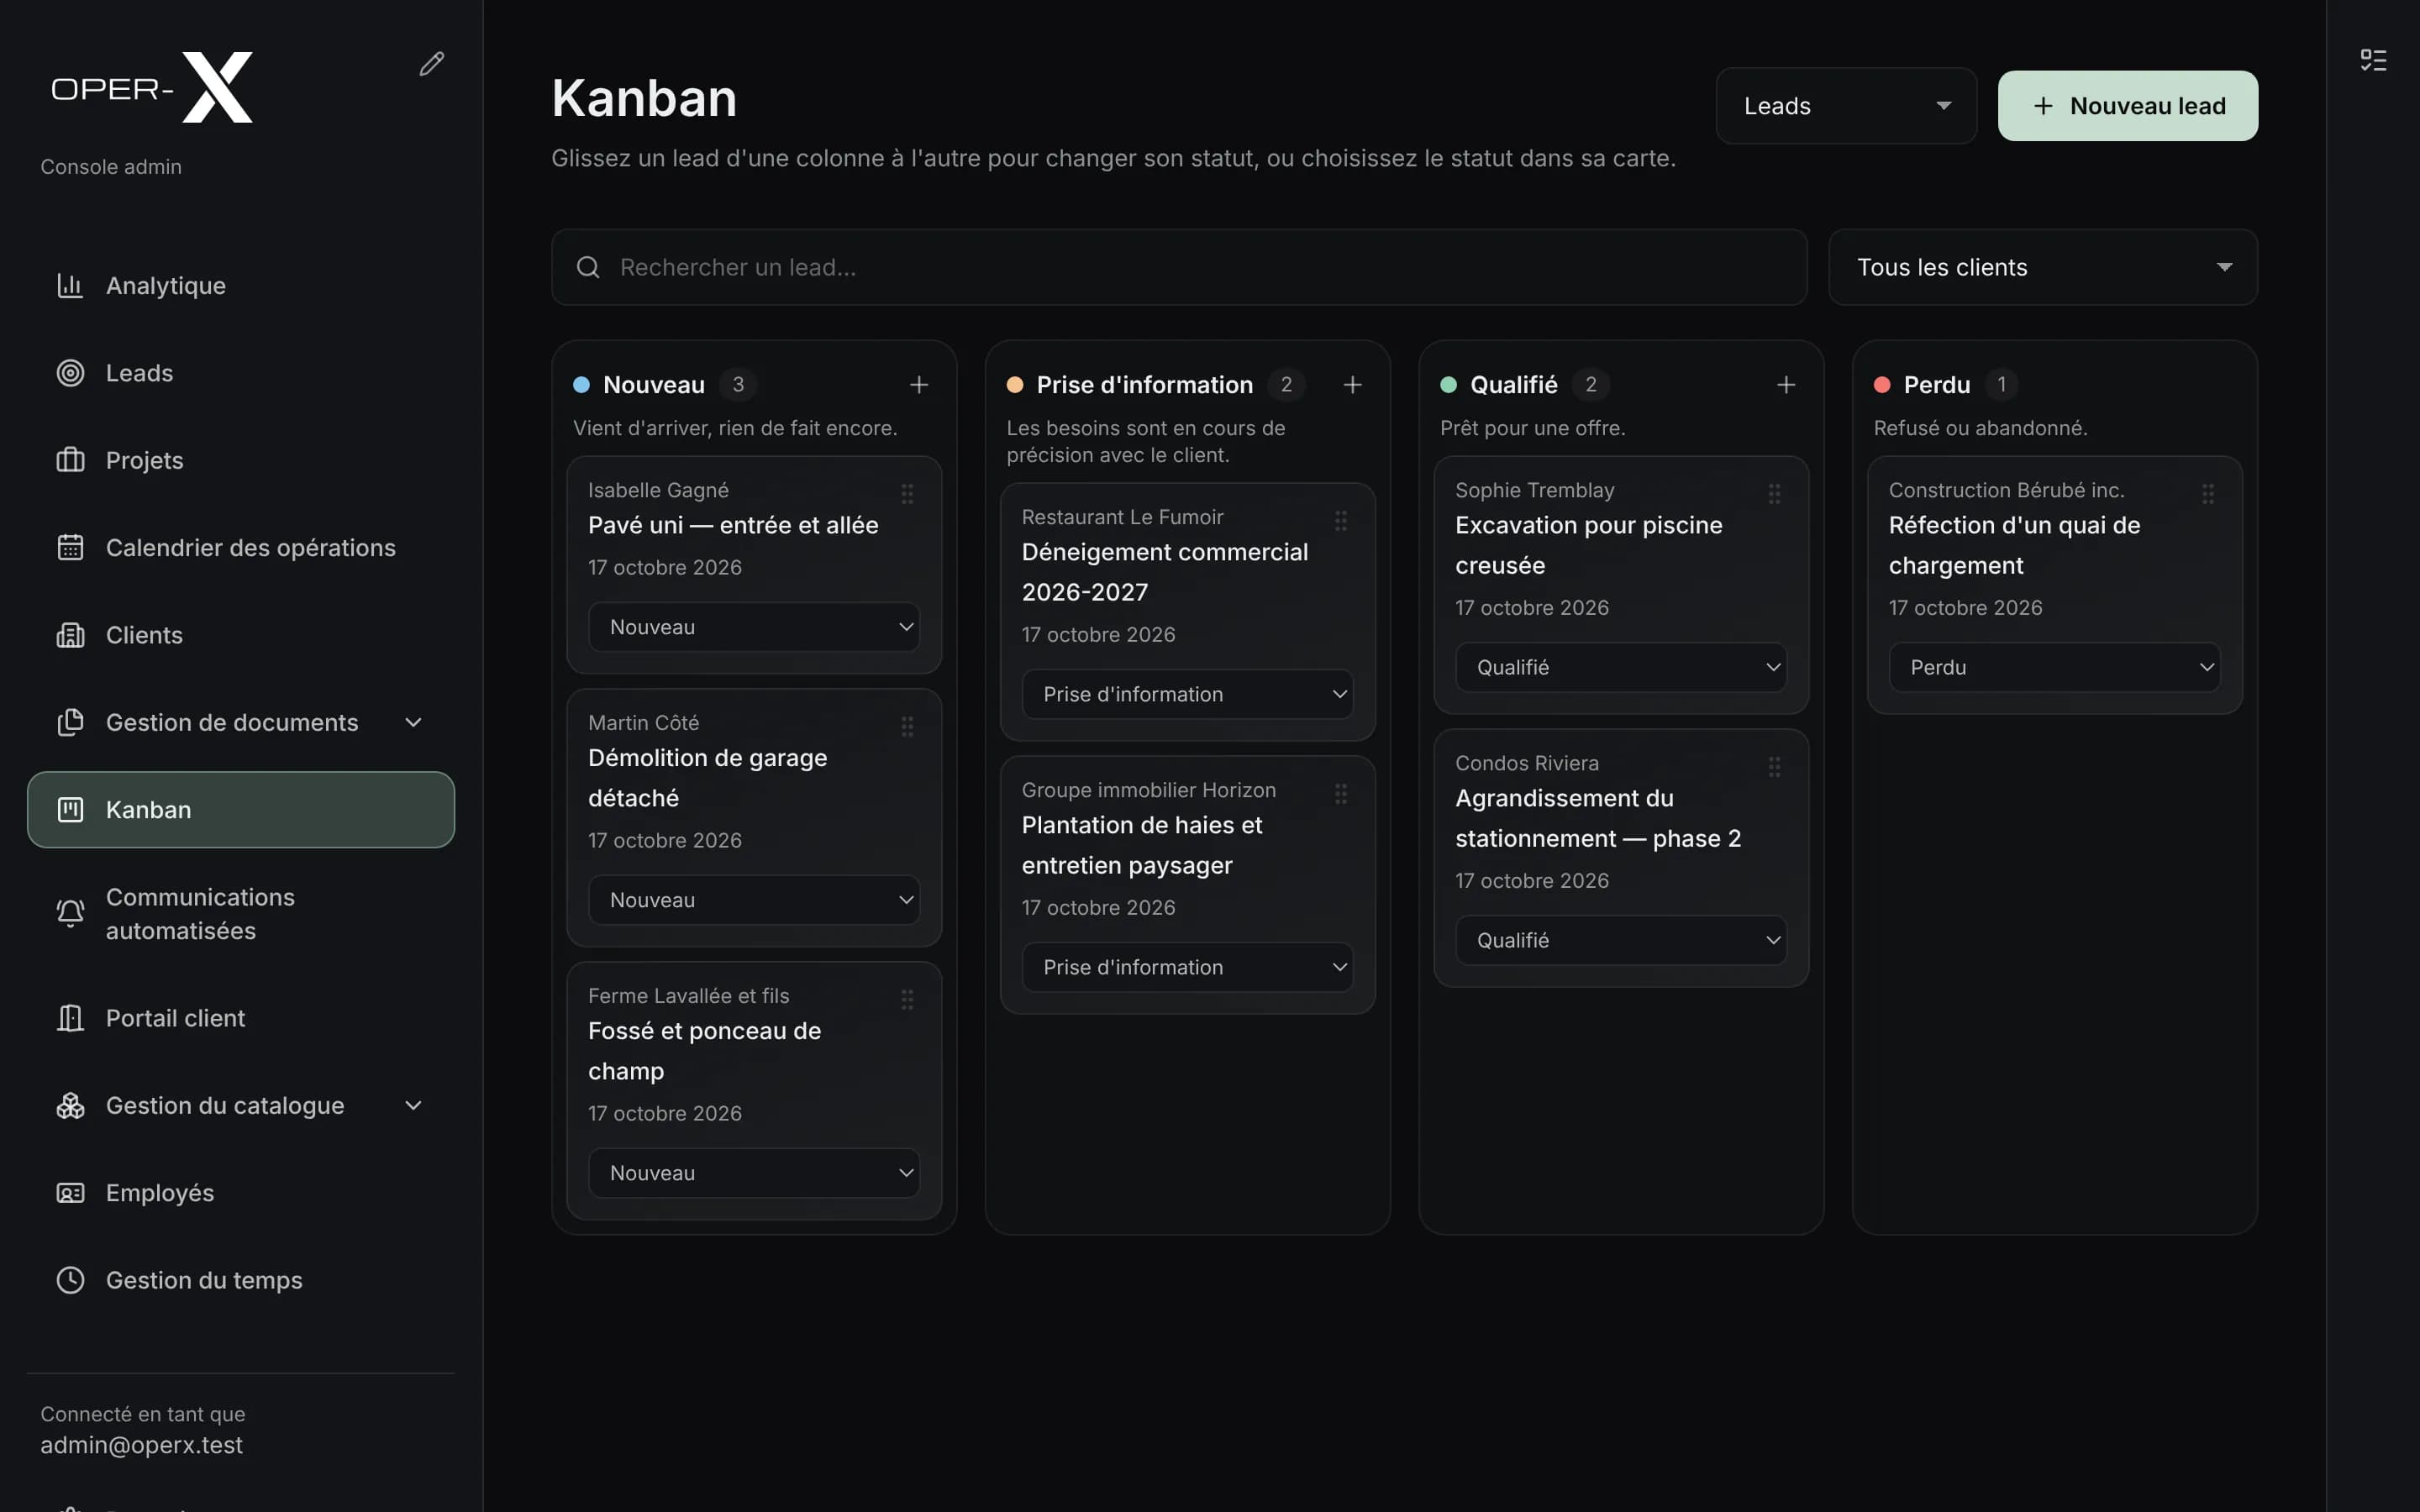
Task: Go to Employés page
Action: pyautogui.click(x=241, y=1193)
